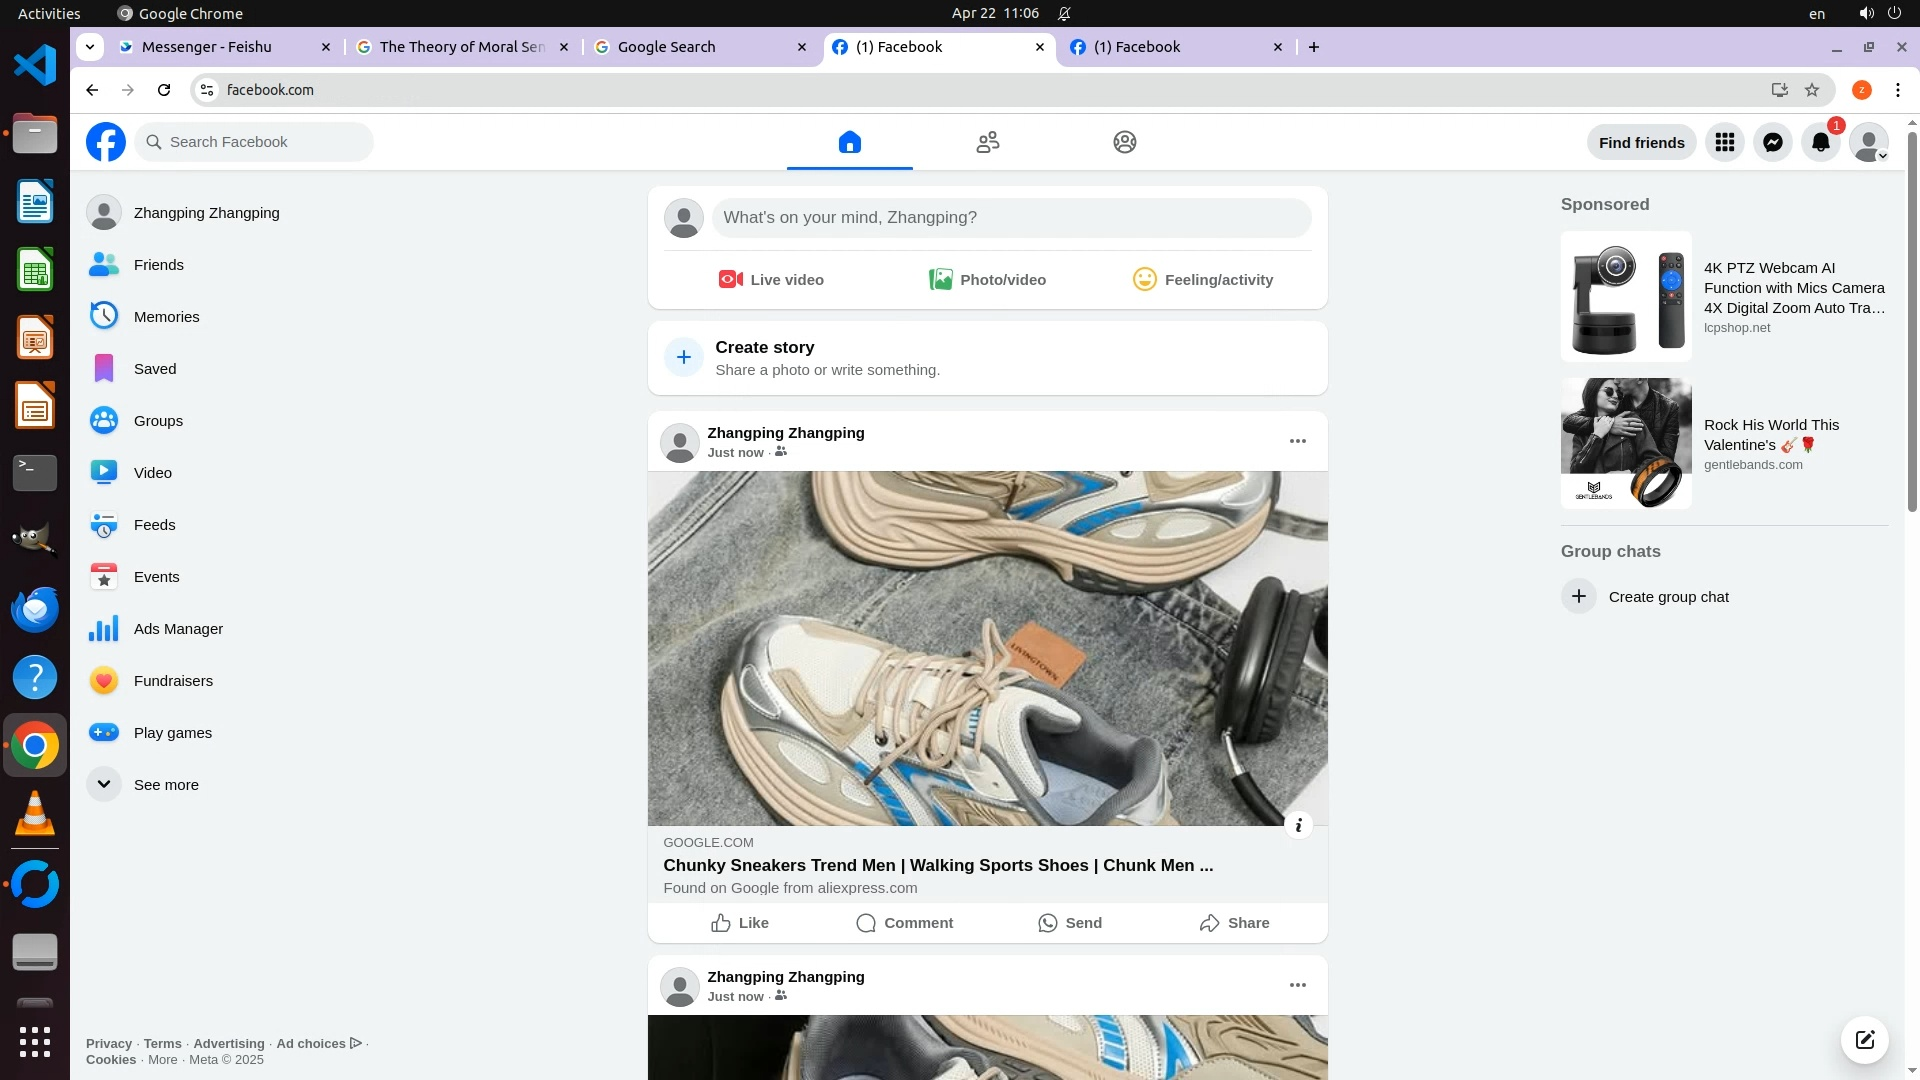Bookmark this page with the star icon
Viewport: 1920px width, 1080px height.
[1811, 90]
